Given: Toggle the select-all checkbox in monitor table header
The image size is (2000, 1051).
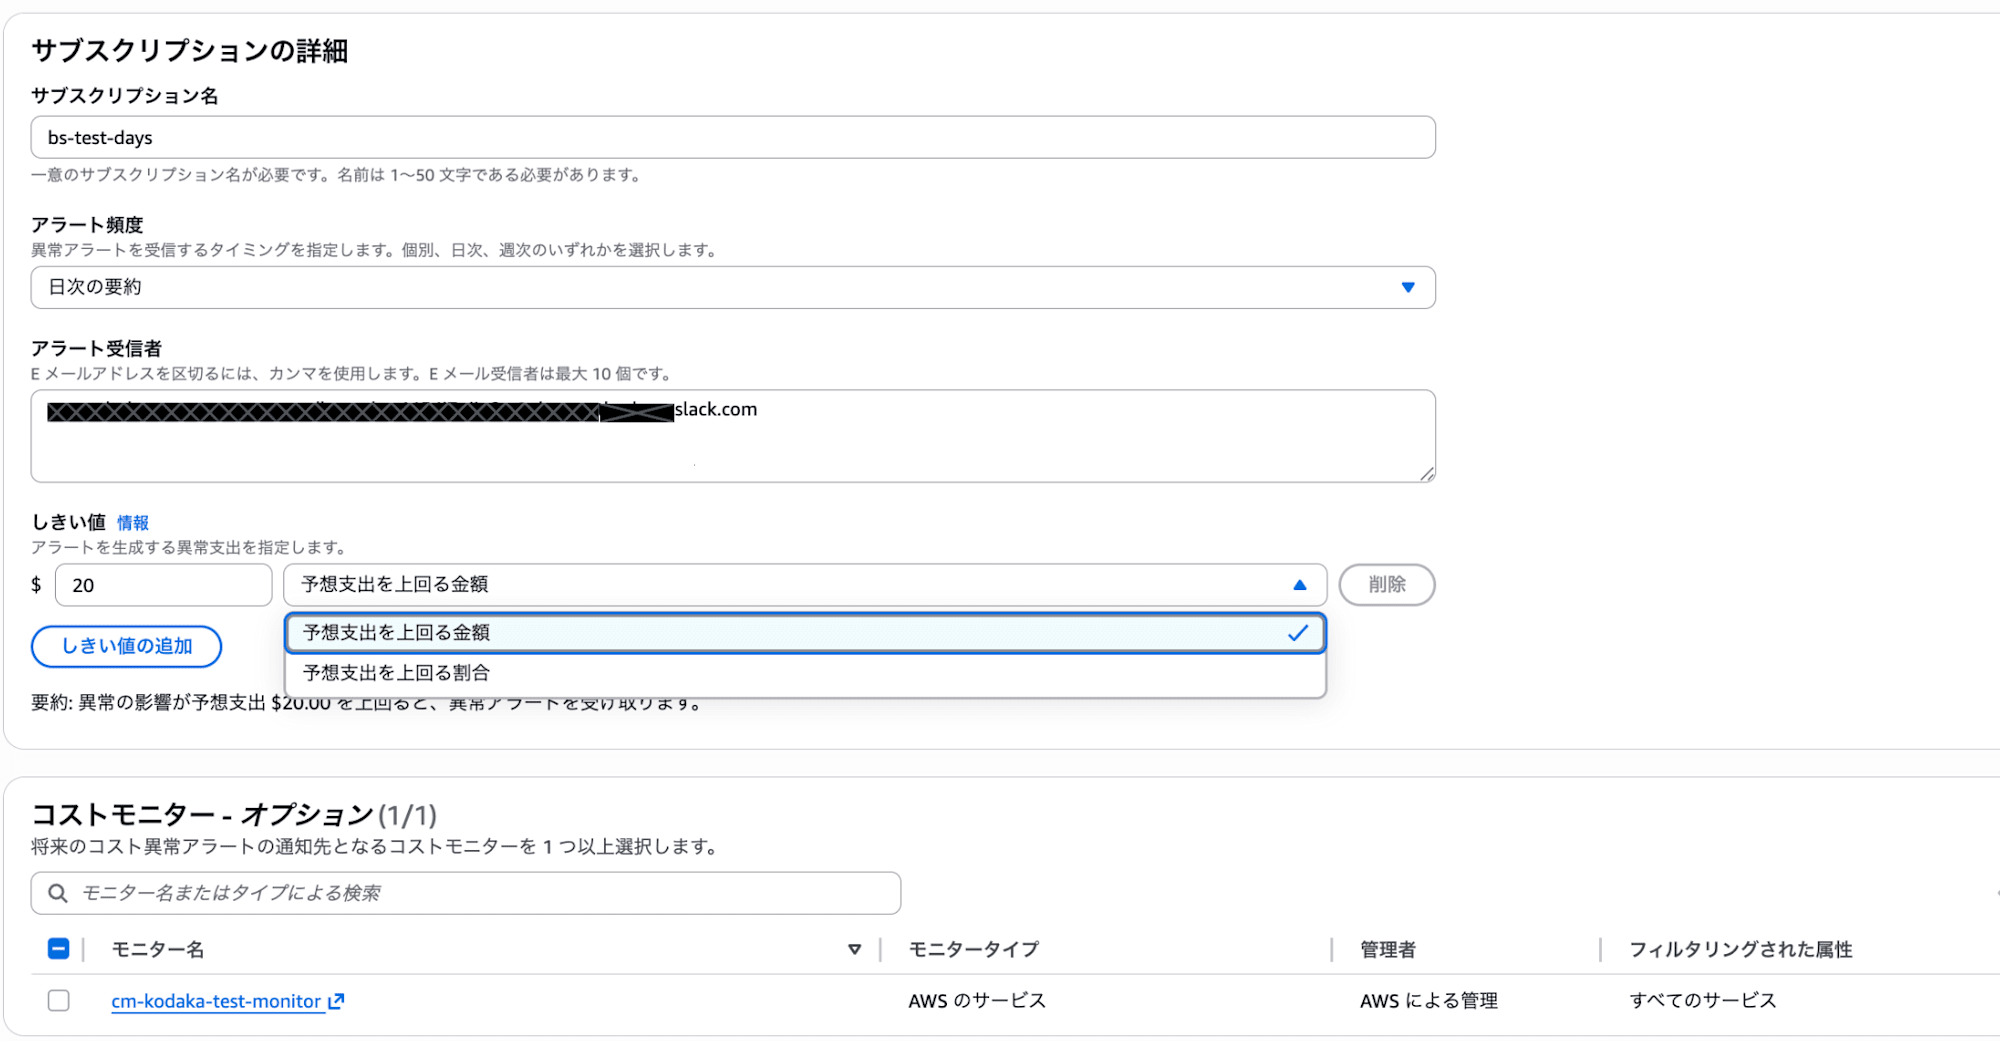Looking at the screenshot, I should coord(59,948).
